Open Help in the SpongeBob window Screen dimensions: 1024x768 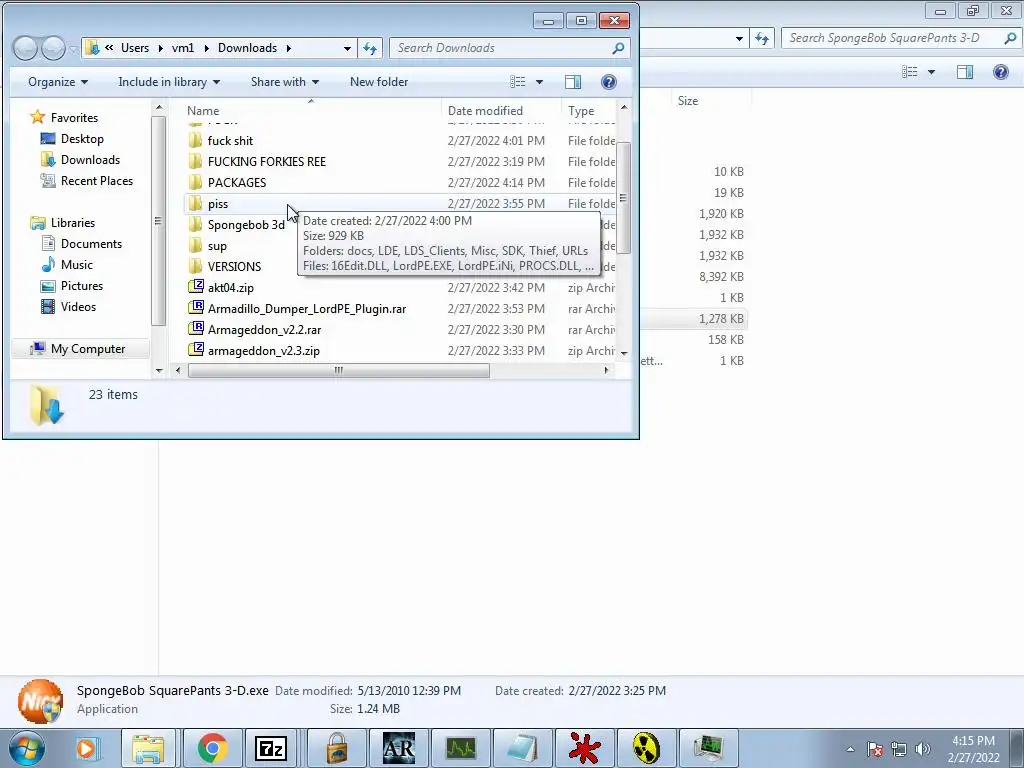tap(1000, 72)
